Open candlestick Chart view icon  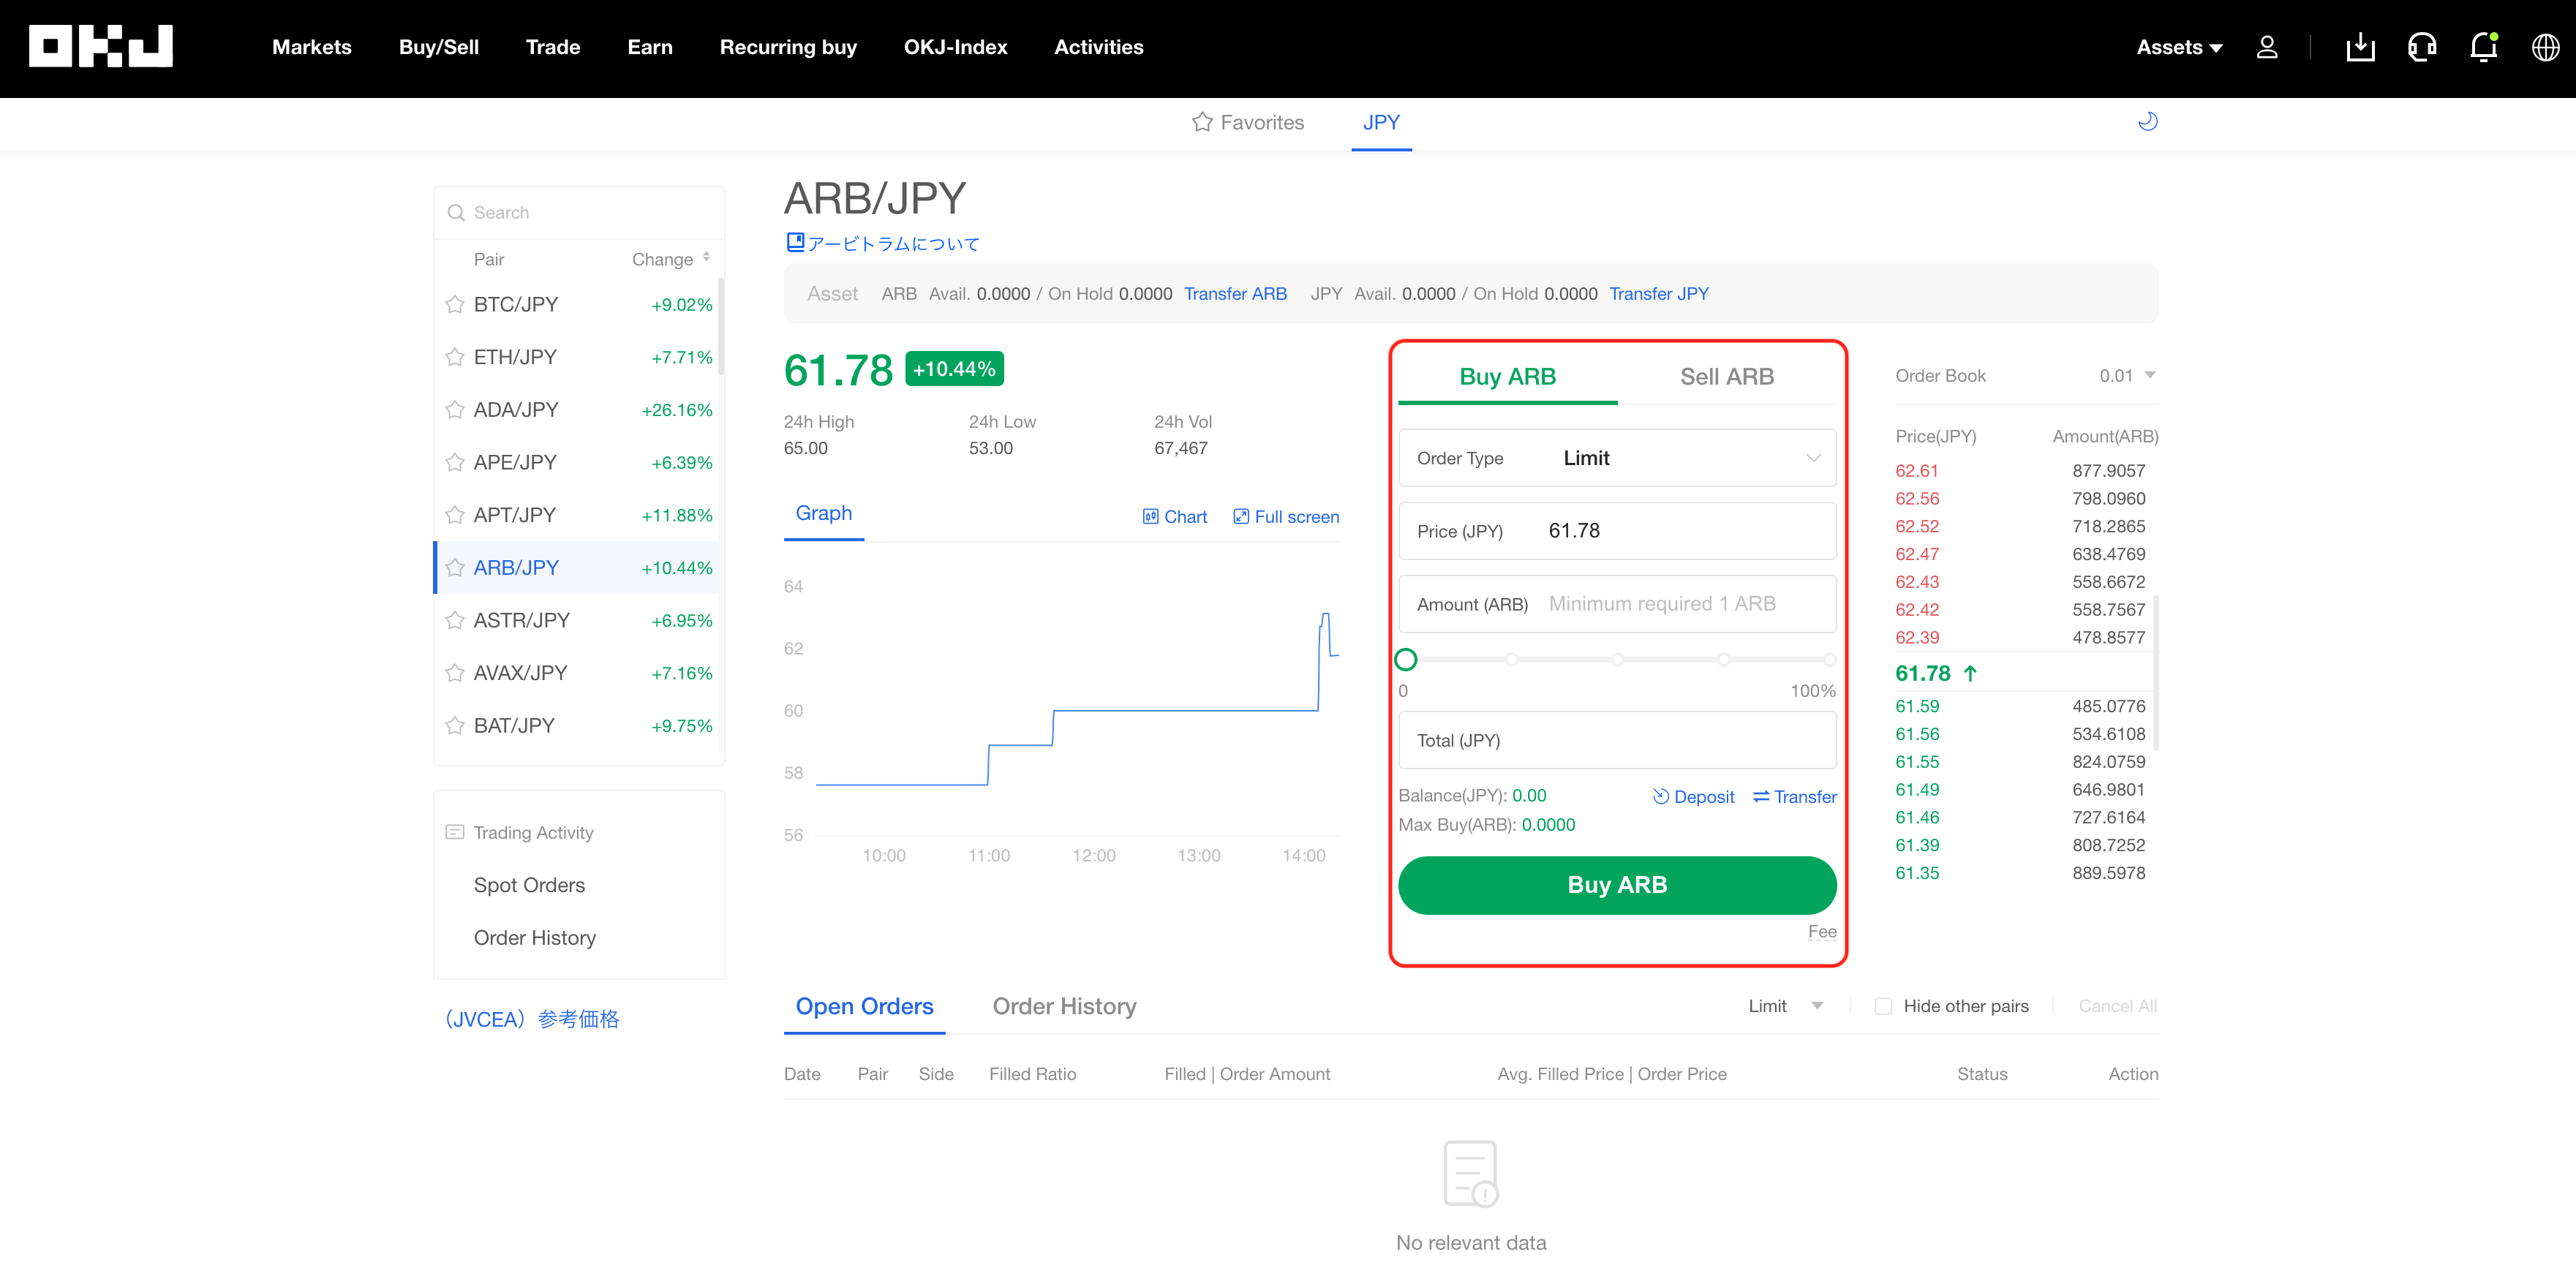[1150, 517]
